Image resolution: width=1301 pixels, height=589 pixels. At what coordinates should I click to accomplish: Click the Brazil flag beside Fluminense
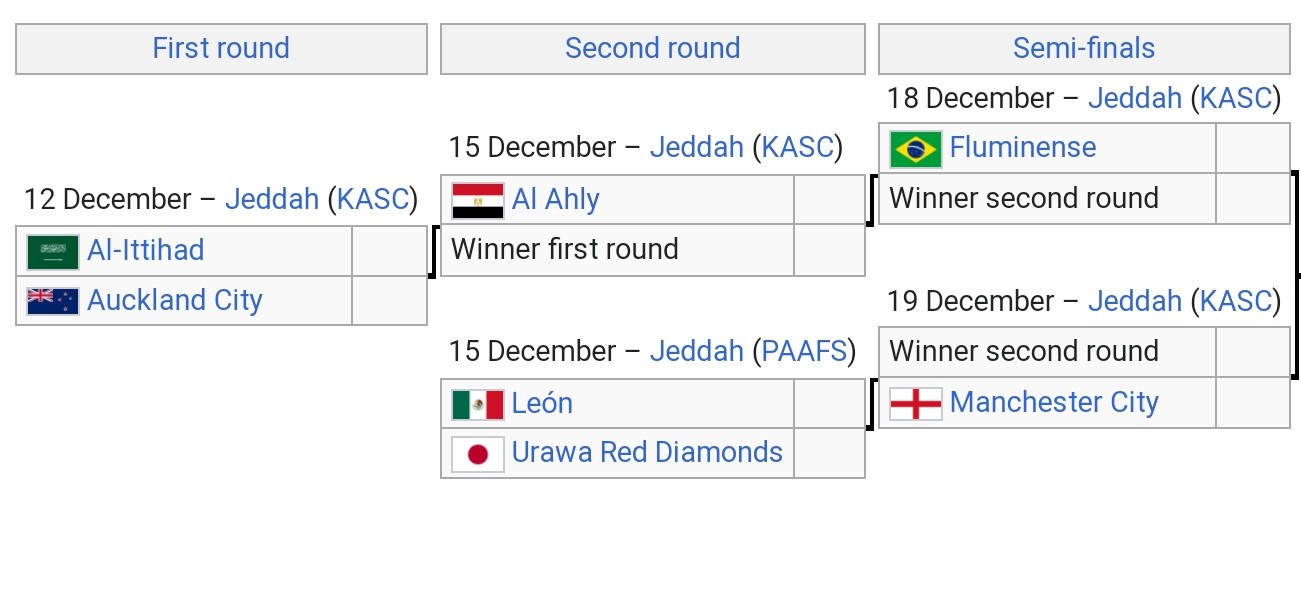tap(916, 149)
